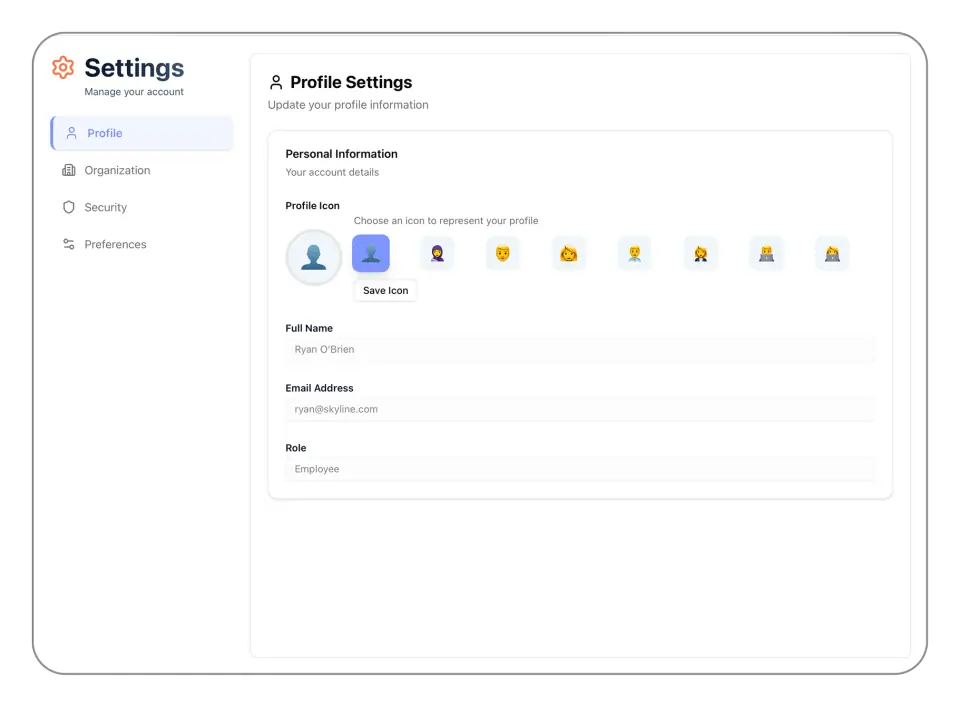Click the Email Address input field

pos(580,409)
